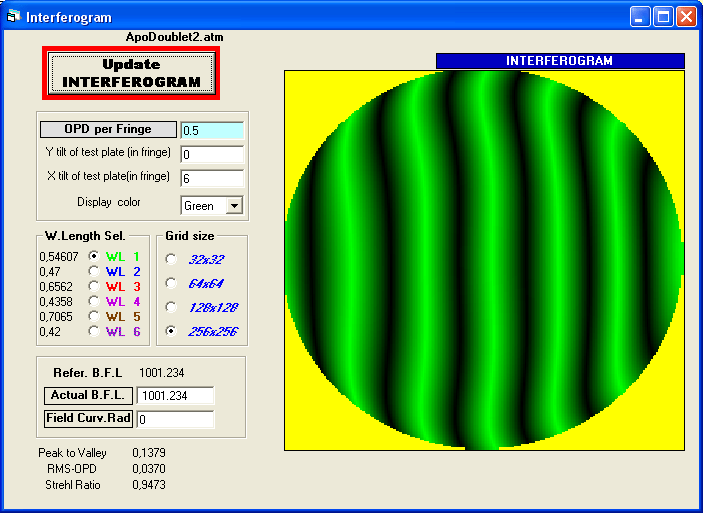Screen dimensions: 703x513
Task: Maximize the Interferogram window
Action: (x=663, y=17)
